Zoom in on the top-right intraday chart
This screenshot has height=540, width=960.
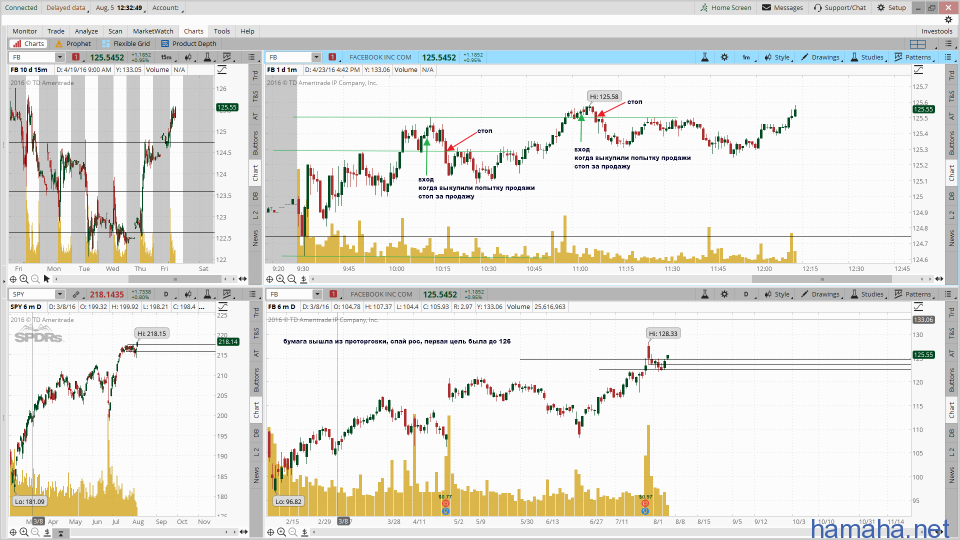(x=280, y=279)
